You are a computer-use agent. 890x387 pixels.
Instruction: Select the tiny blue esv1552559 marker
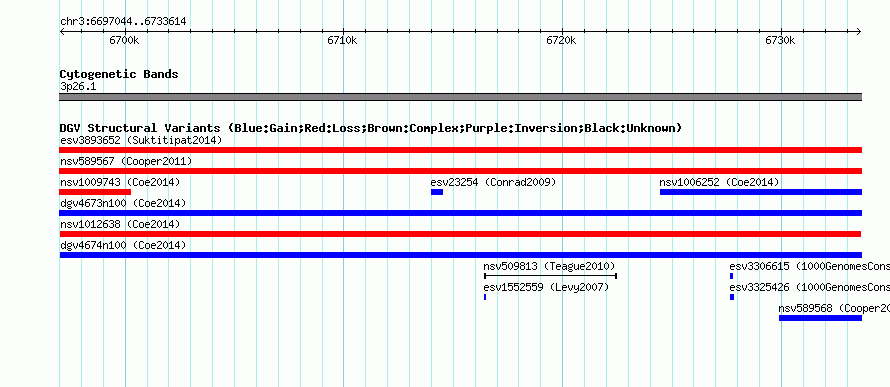(485, 297)
